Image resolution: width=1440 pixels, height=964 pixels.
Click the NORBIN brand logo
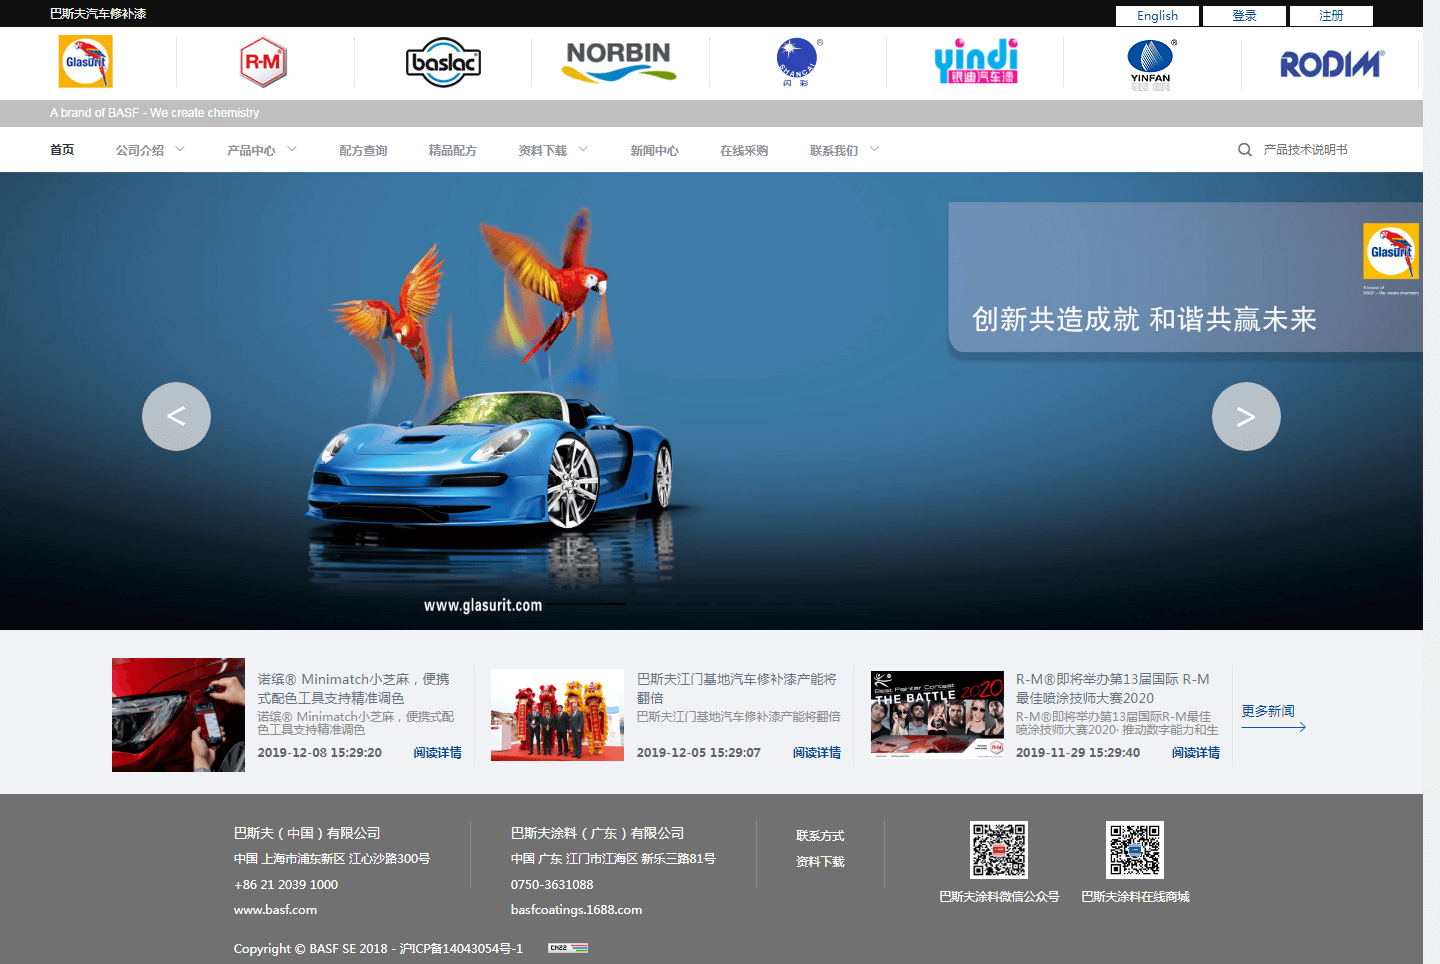coord(619,62)
